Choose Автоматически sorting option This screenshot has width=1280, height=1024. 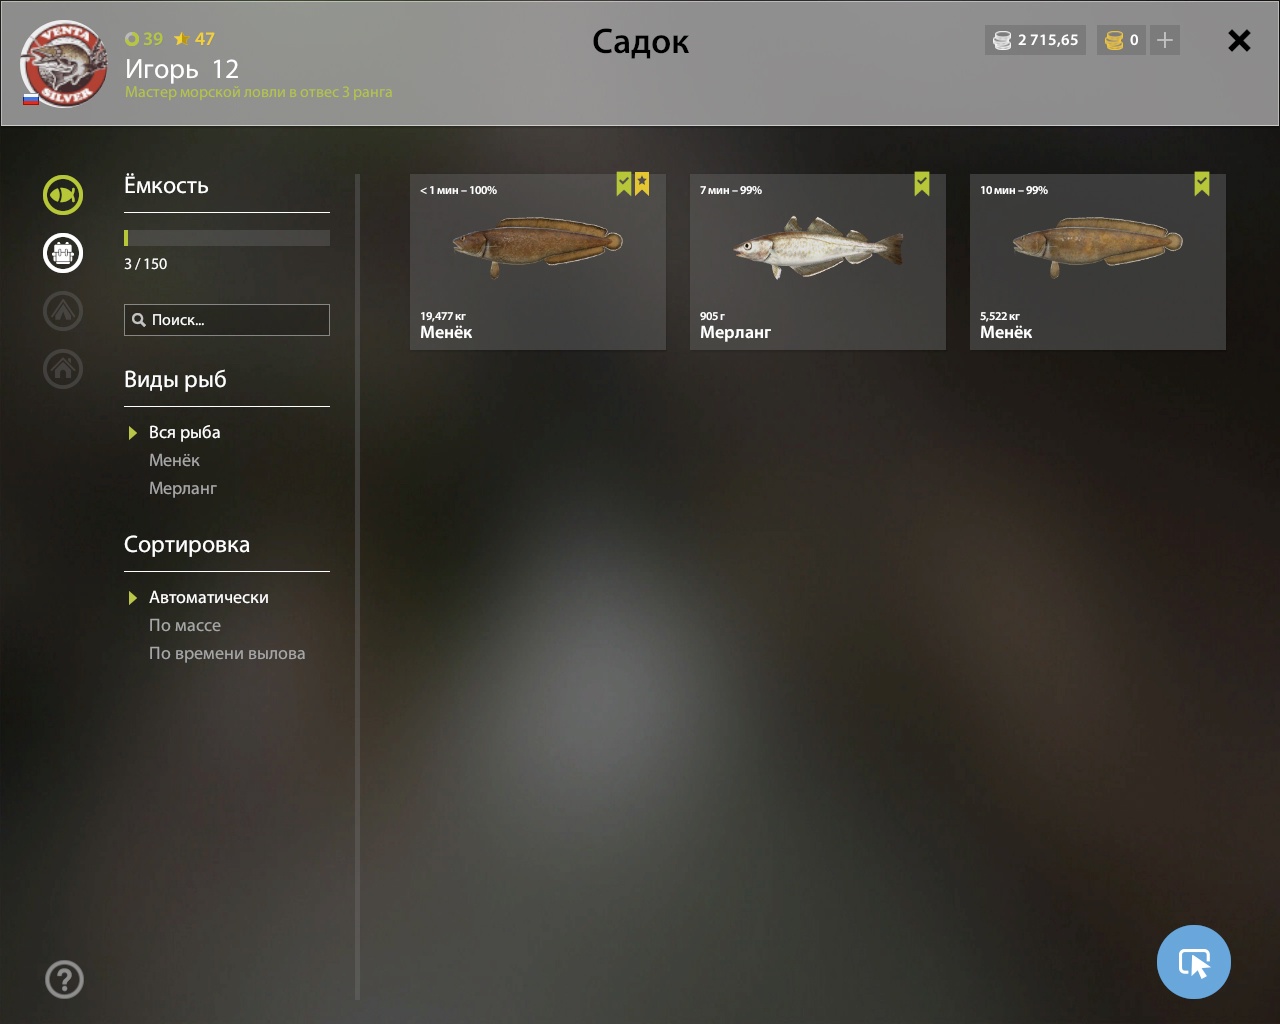point(208,597)
